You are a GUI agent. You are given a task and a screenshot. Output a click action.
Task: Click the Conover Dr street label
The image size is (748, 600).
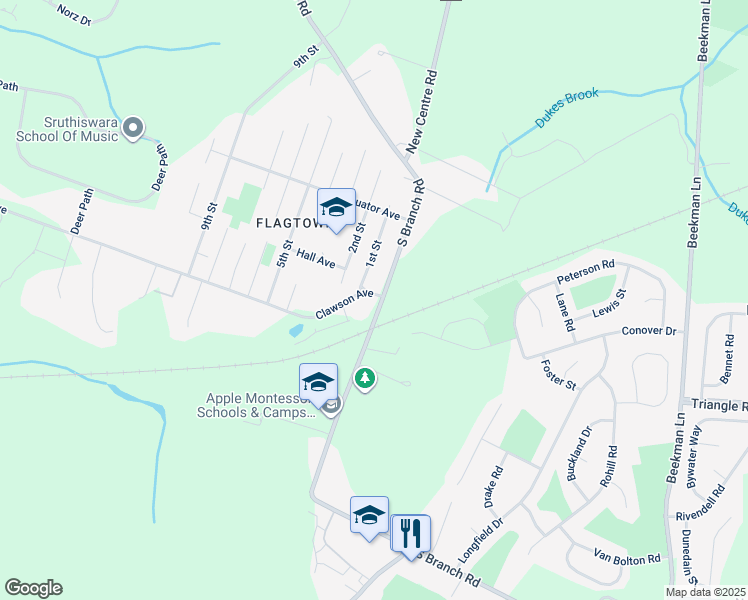coord(649,331)
